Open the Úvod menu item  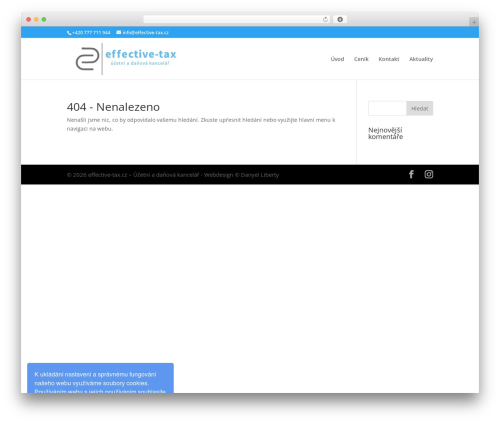(x=337, y=59)
